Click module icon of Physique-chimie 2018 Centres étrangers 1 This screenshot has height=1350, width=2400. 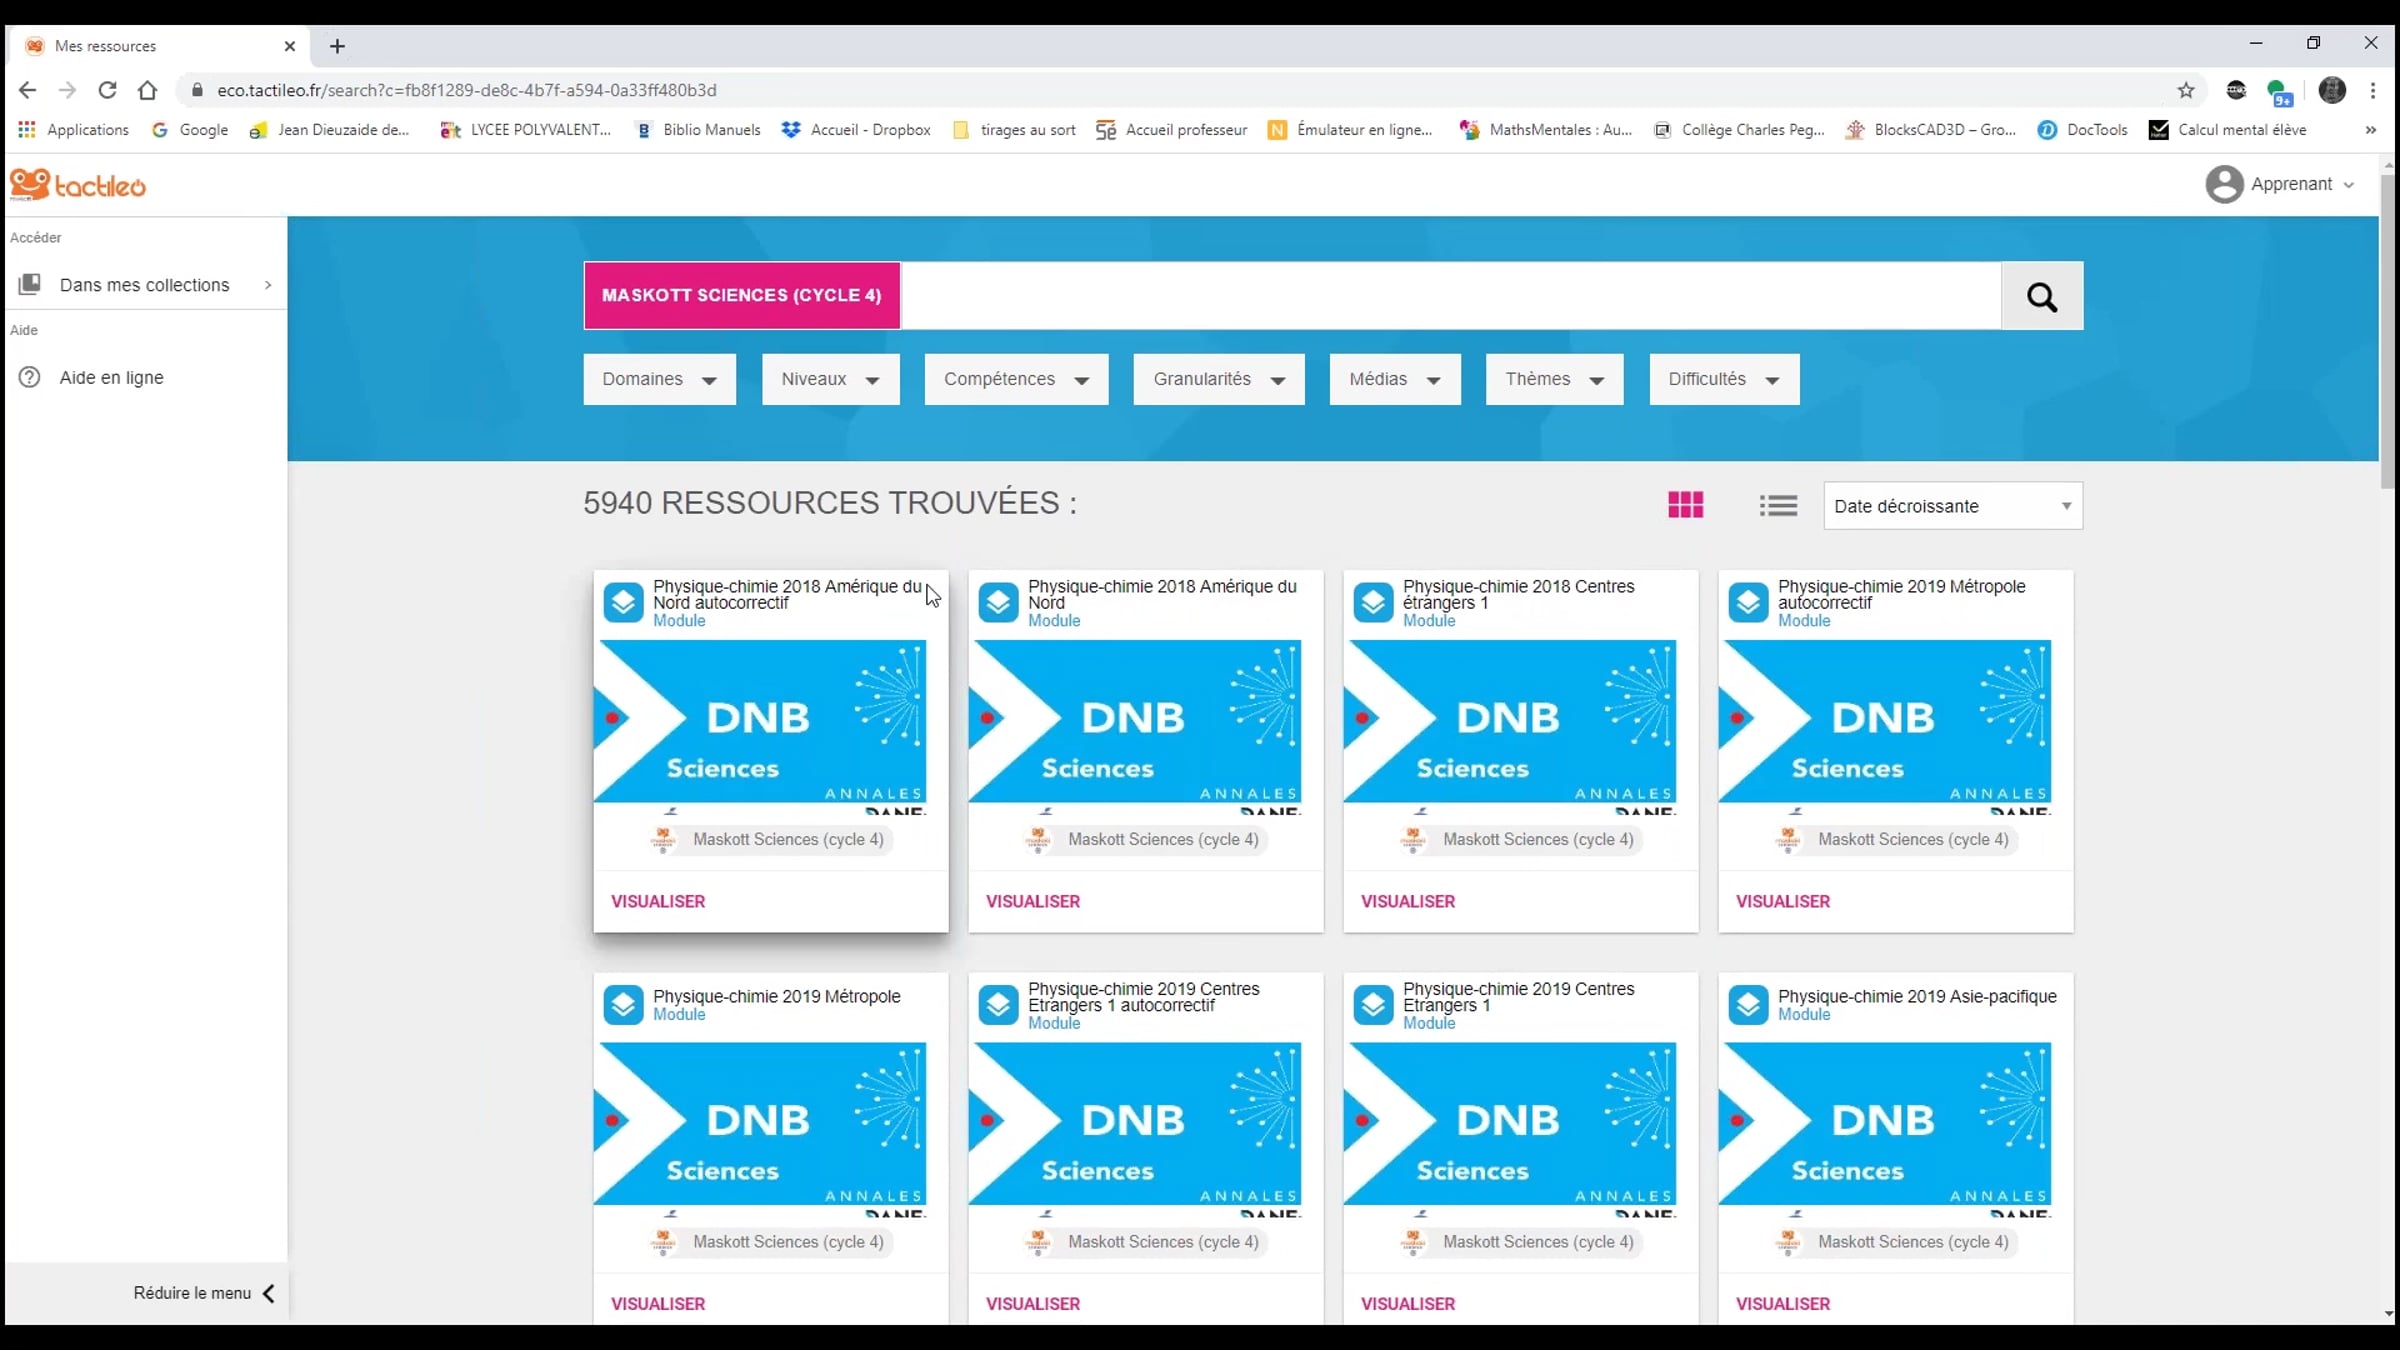[x=1373, y=602]
